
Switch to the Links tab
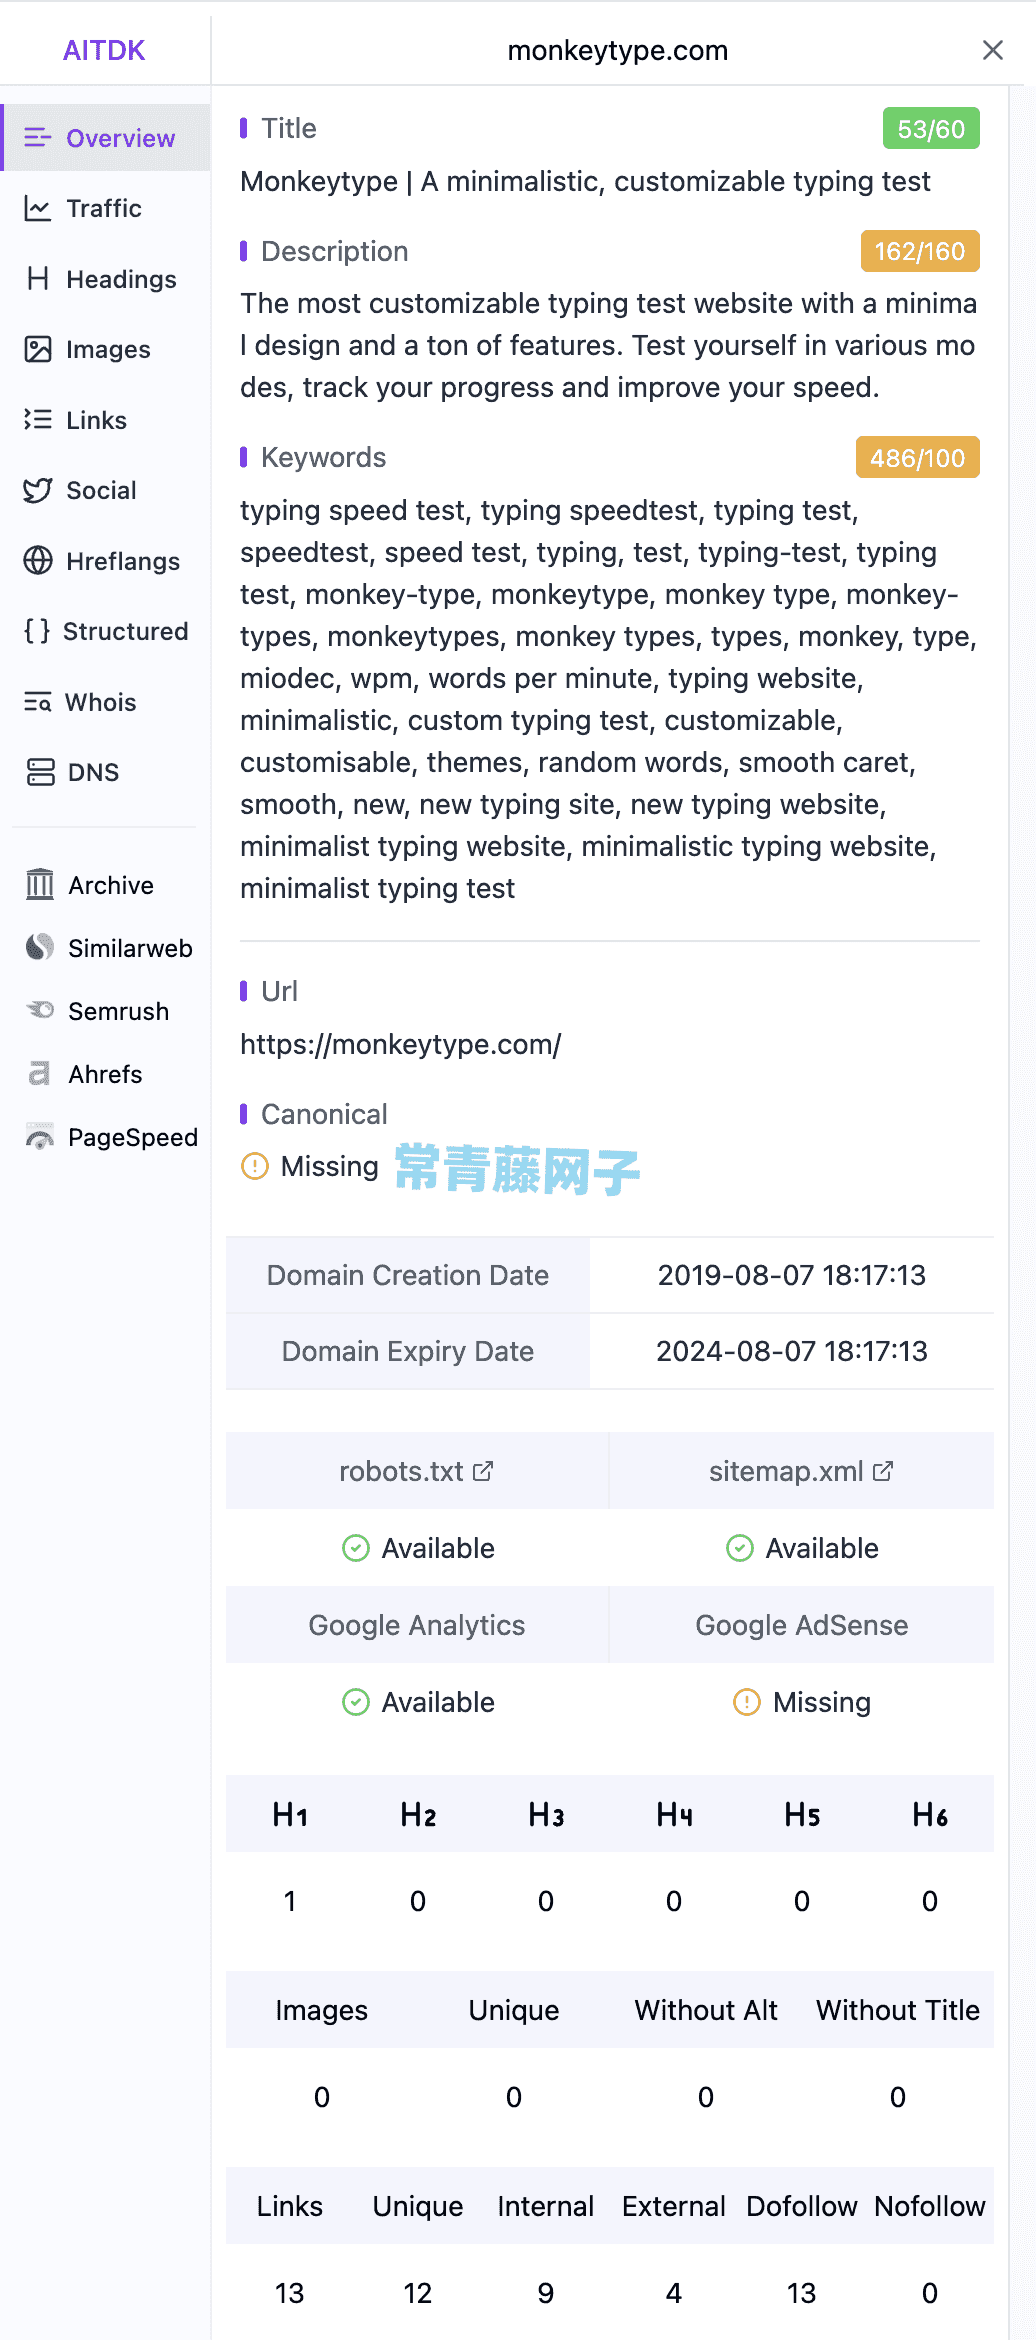105,420
